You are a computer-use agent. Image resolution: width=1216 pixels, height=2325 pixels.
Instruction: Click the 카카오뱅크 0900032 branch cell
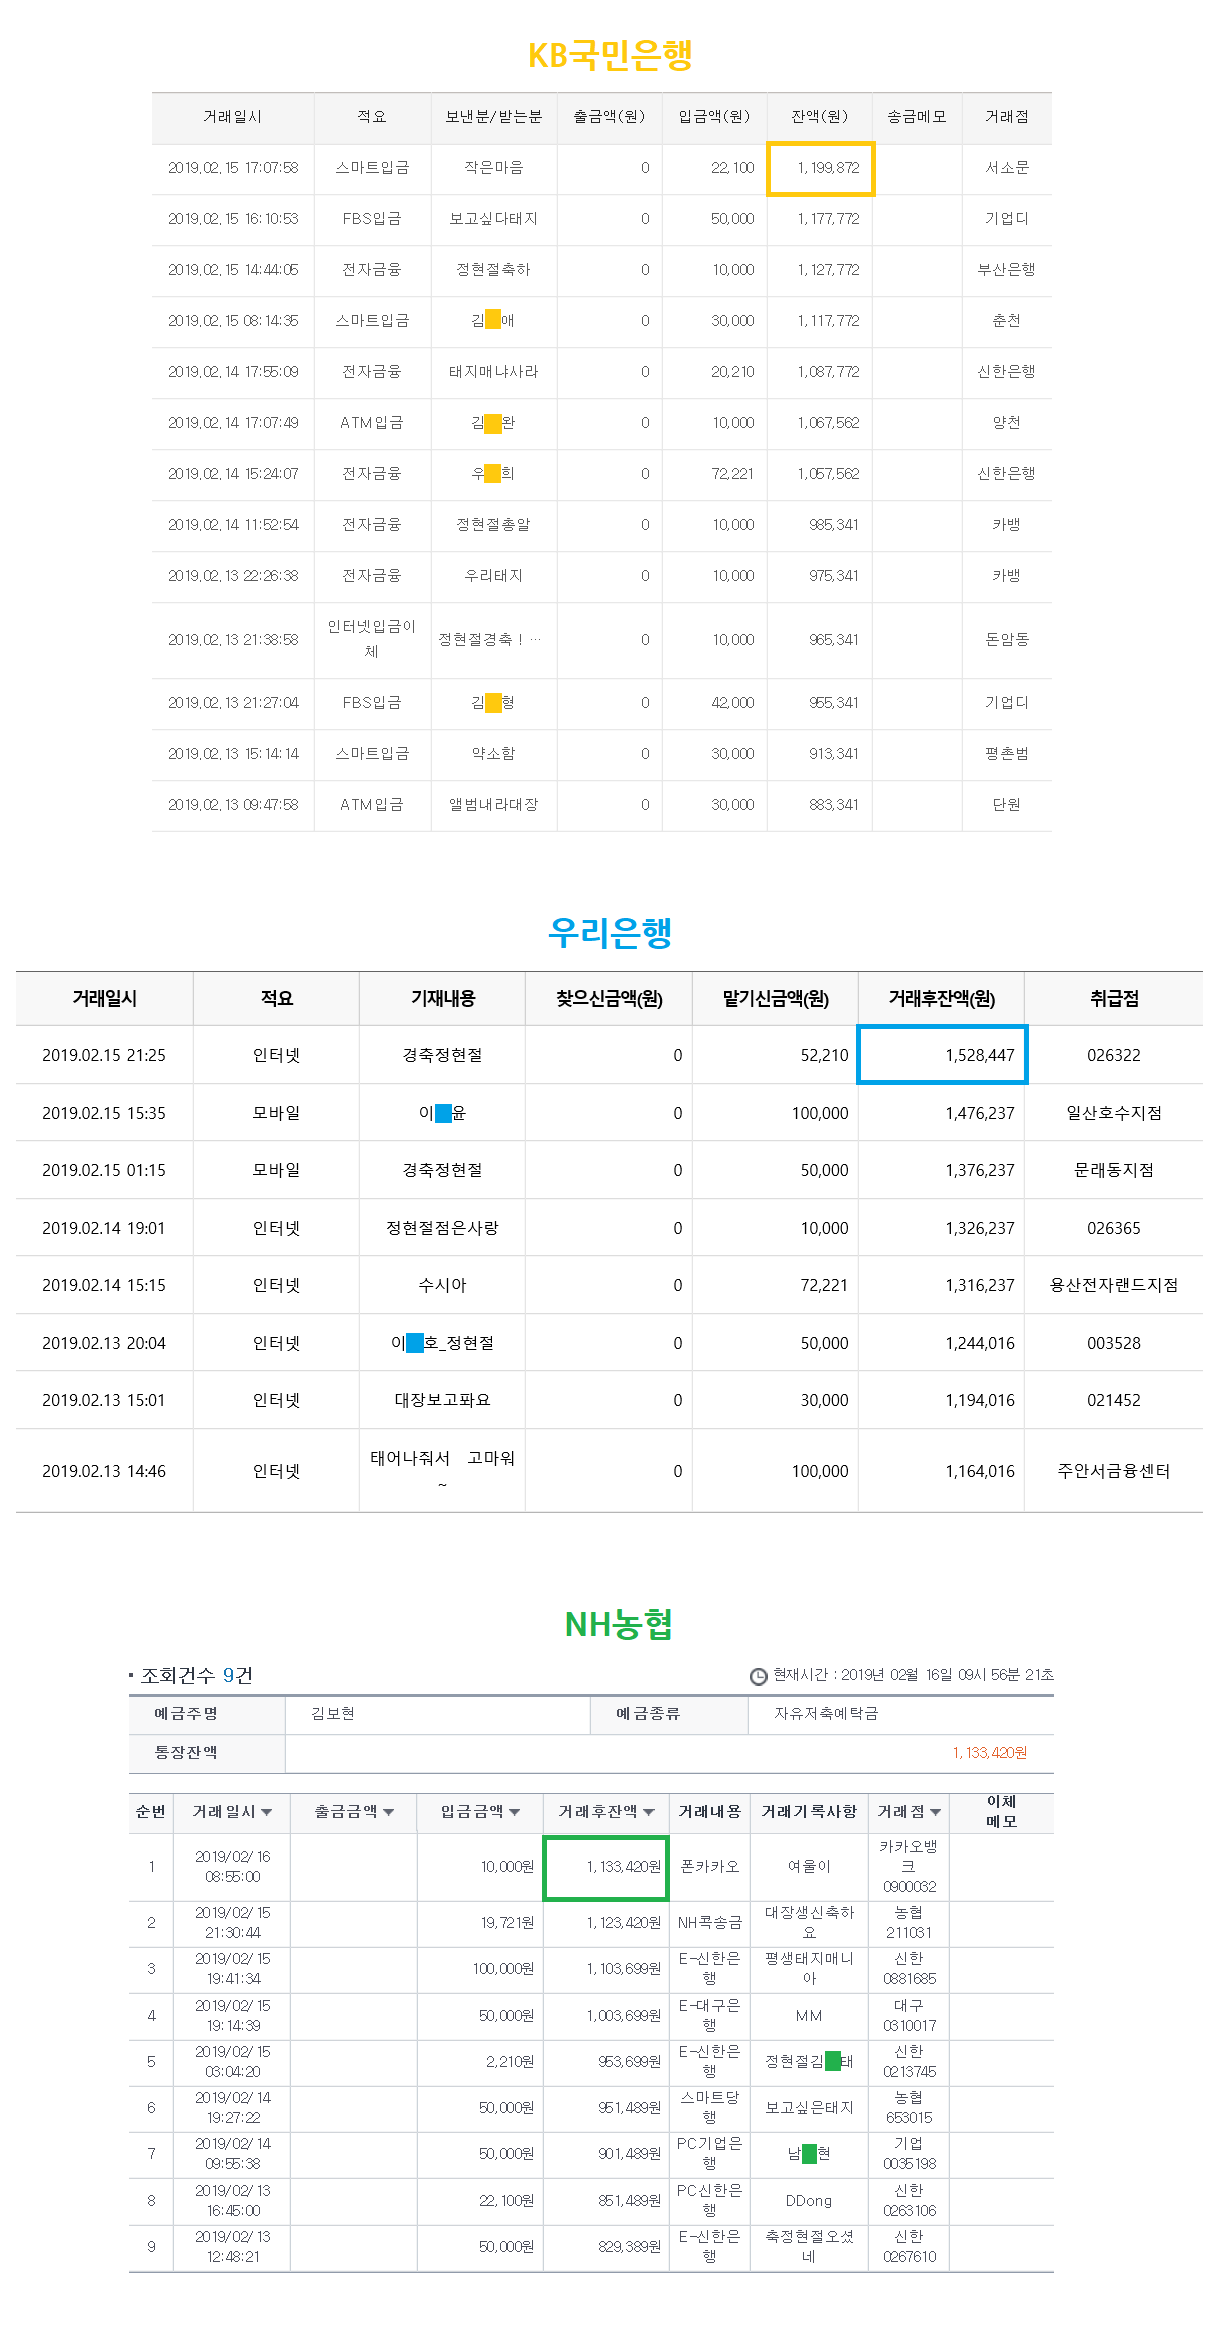tap(908, 1867)
